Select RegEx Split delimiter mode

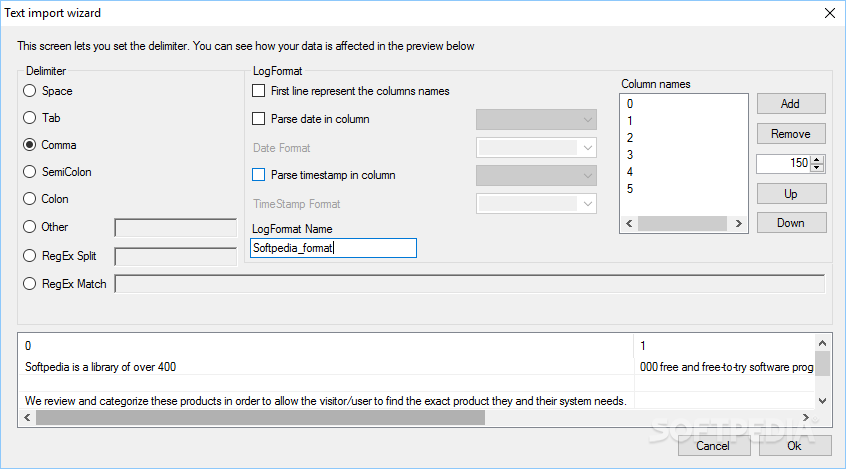pos(30,256)
